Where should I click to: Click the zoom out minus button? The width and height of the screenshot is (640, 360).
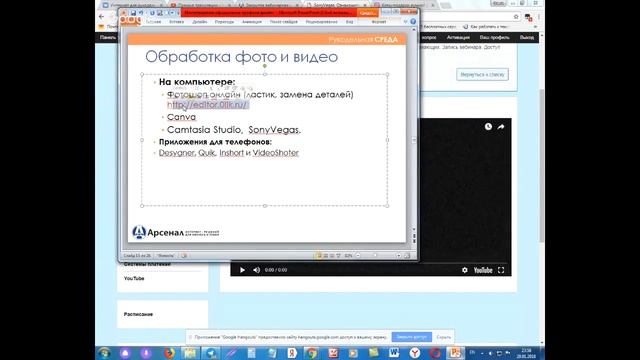click(x=358, y=256)
